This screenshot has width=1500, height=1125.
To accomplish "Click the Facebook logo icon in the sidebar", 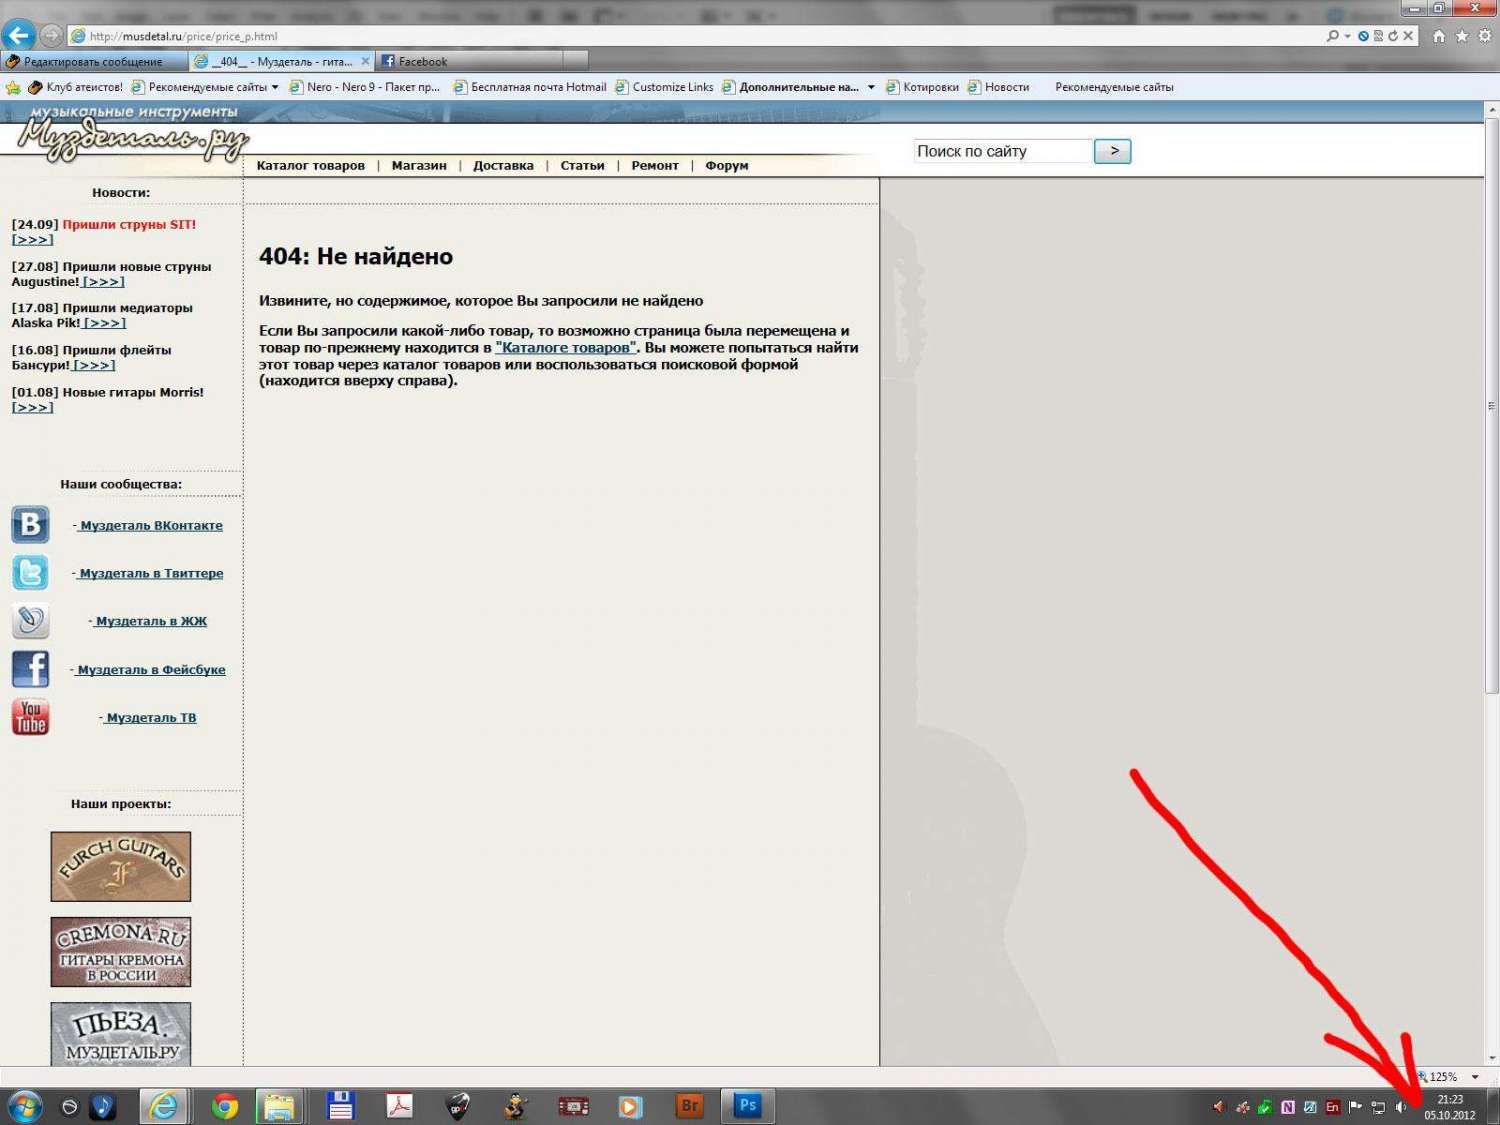I will (30, 669).
